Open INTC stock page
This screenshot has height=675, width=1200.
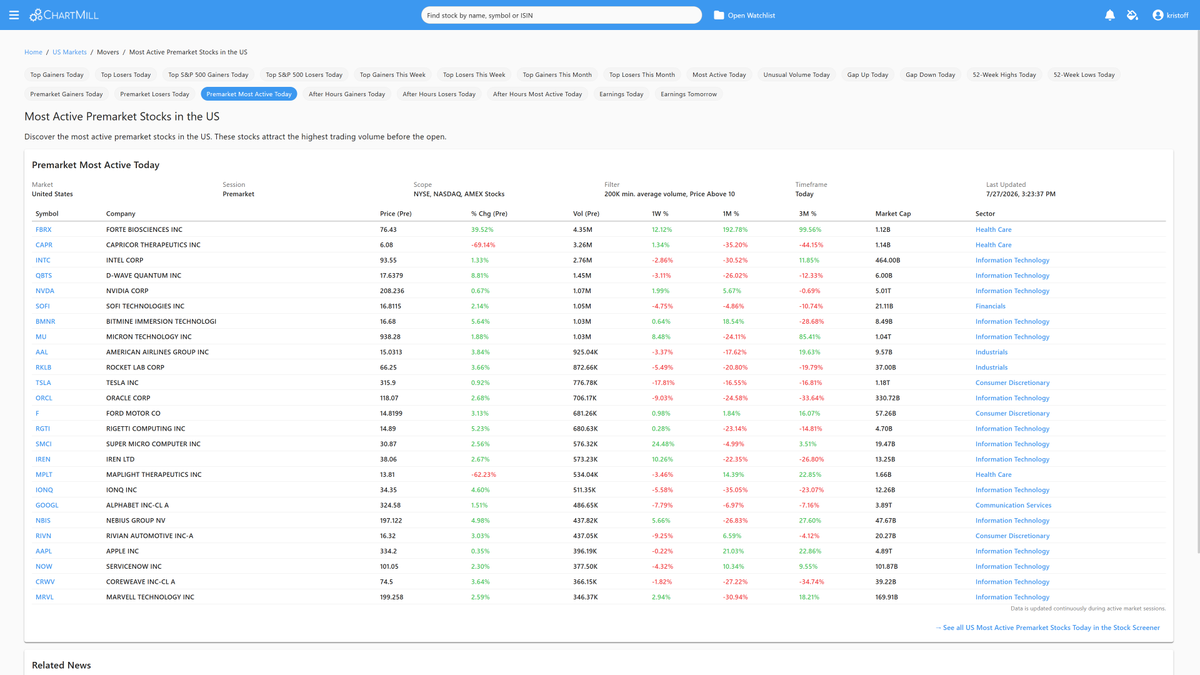pyautogui.click(x=43, y=260)
